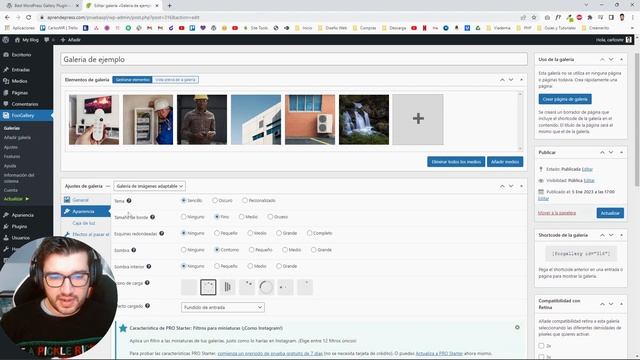Collapse the Publicar panel
This screenshot has height=360, width=640.
[x=621, y=152]
